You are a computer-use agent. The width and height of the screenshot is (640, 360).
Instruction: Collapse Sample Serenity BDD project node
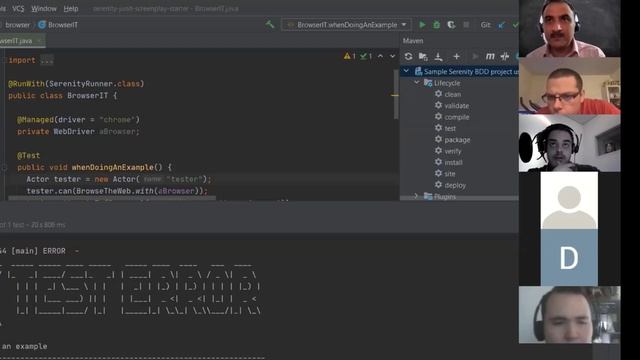406,71
